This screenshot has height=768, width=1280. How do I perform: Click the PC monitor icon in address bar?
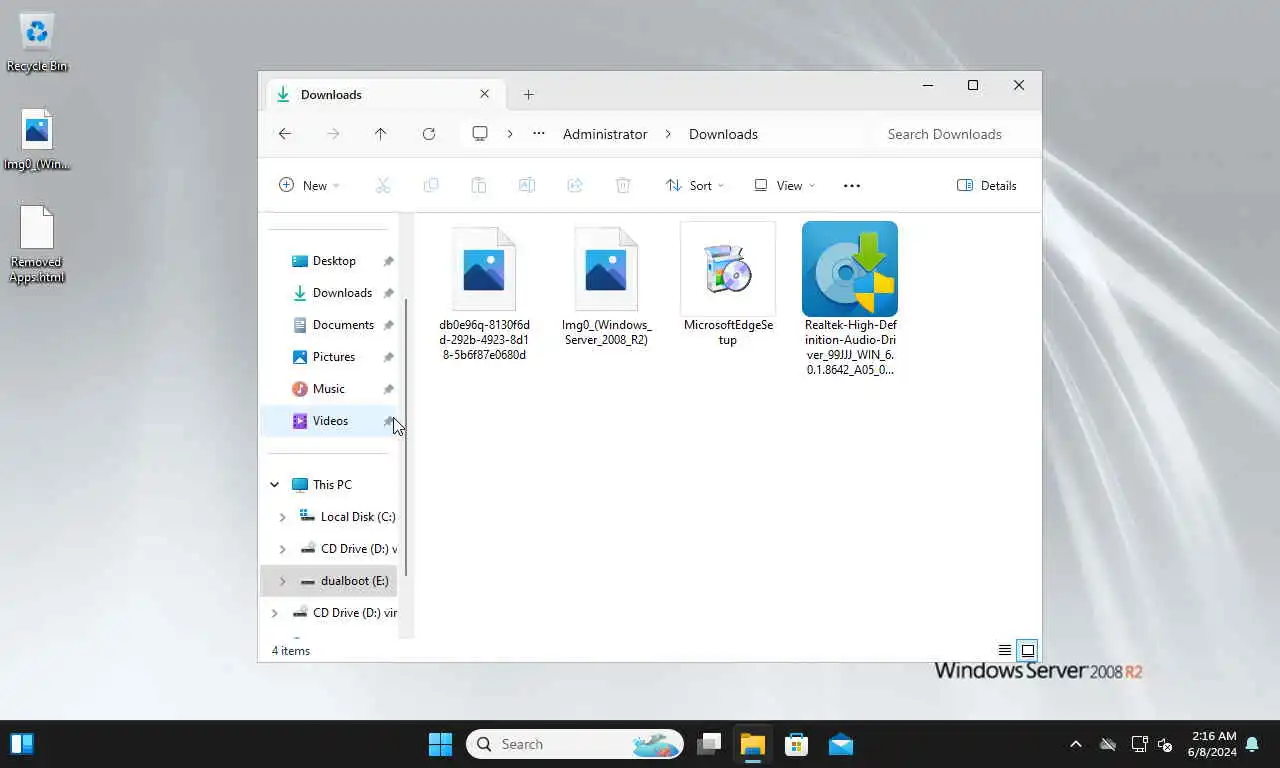click(x=480, y=134)
